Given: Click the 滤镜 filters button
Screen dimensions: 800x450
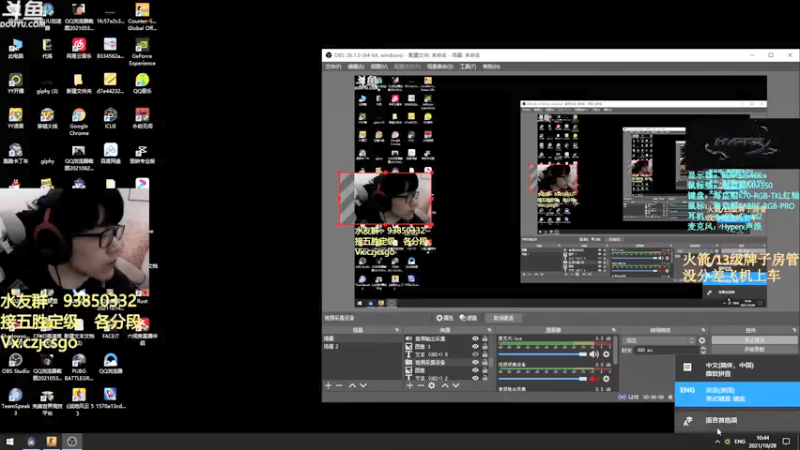Looking at the screenshot, I should coord(468,318).
